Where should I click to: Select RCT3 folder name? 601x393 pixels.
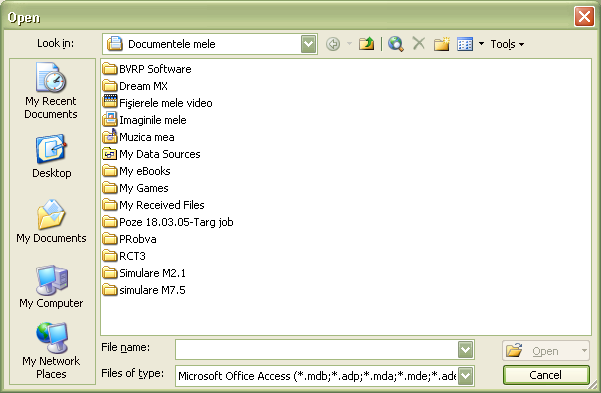(132, 256)
